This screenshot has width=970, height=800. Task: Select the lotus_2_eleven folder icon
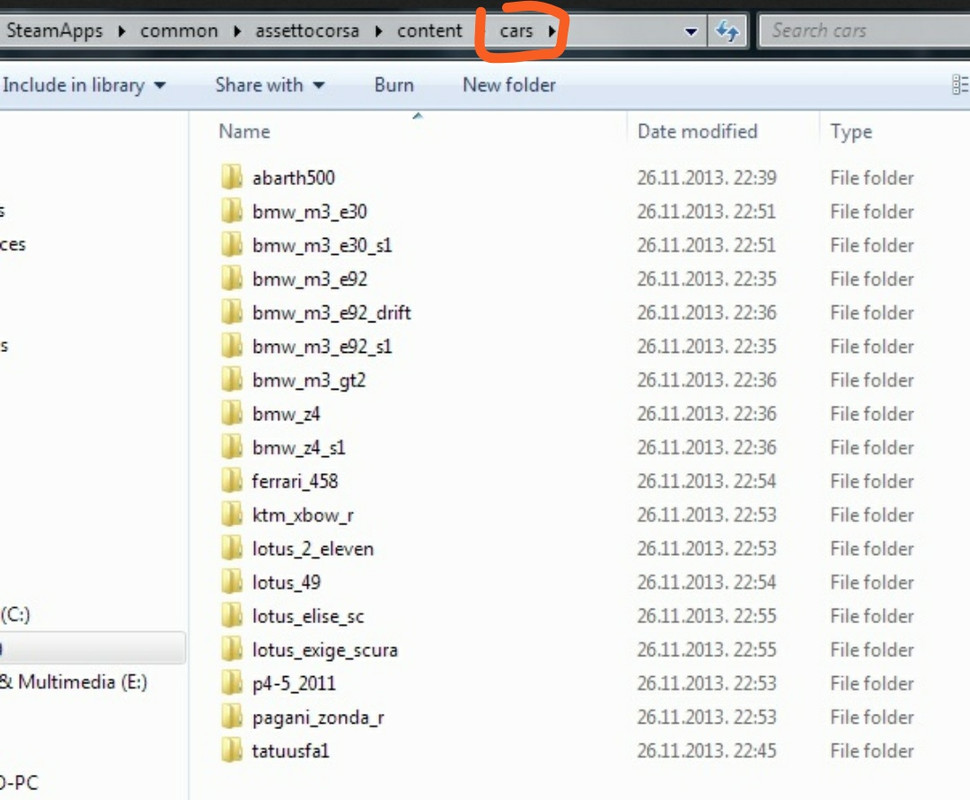tap(231, 548)
